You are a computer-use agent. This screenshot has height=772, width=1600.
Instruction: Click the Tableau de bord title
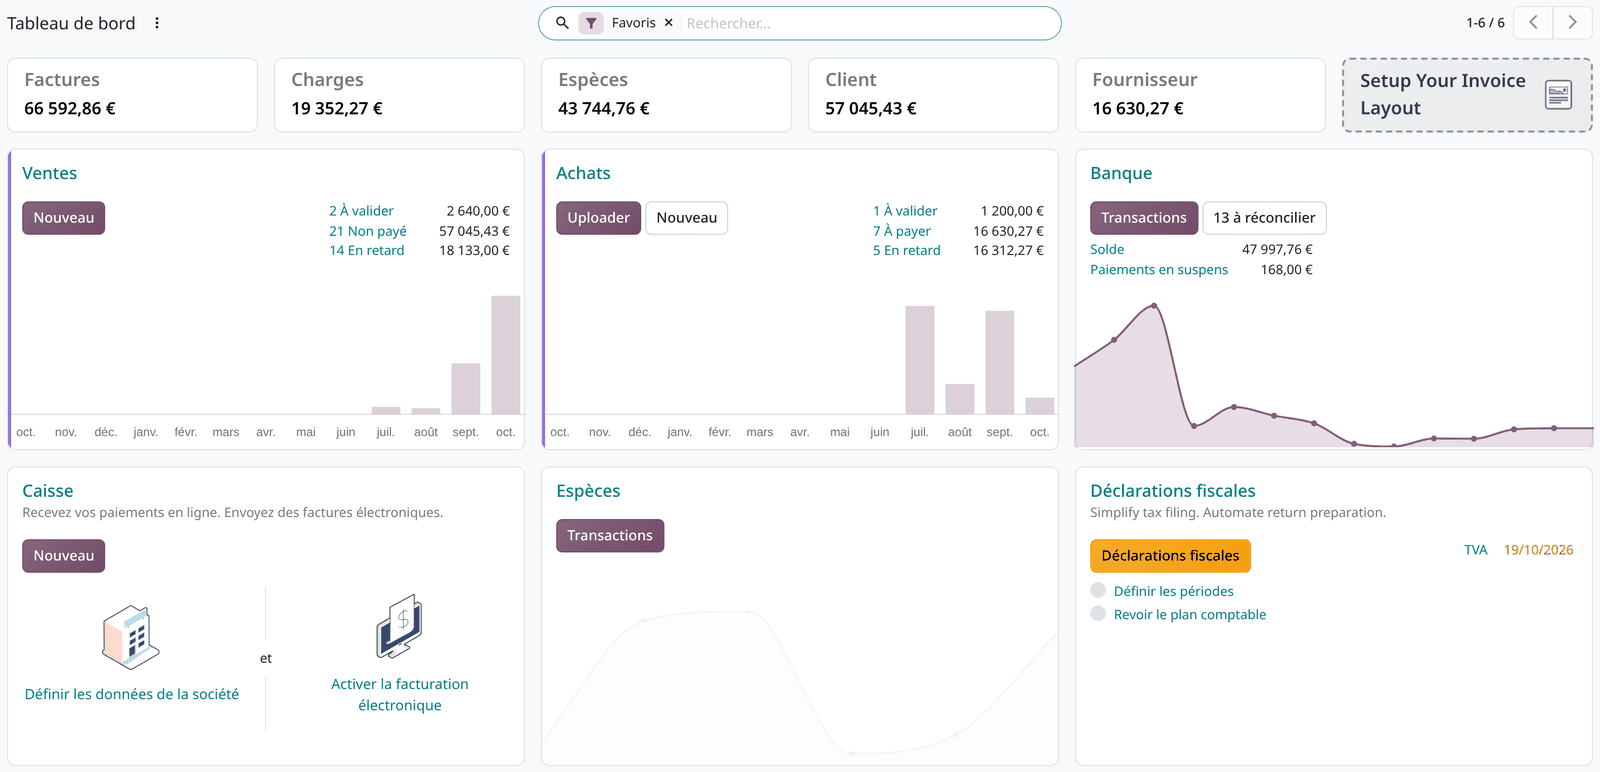pyautogui.click(x=71, y=23)
